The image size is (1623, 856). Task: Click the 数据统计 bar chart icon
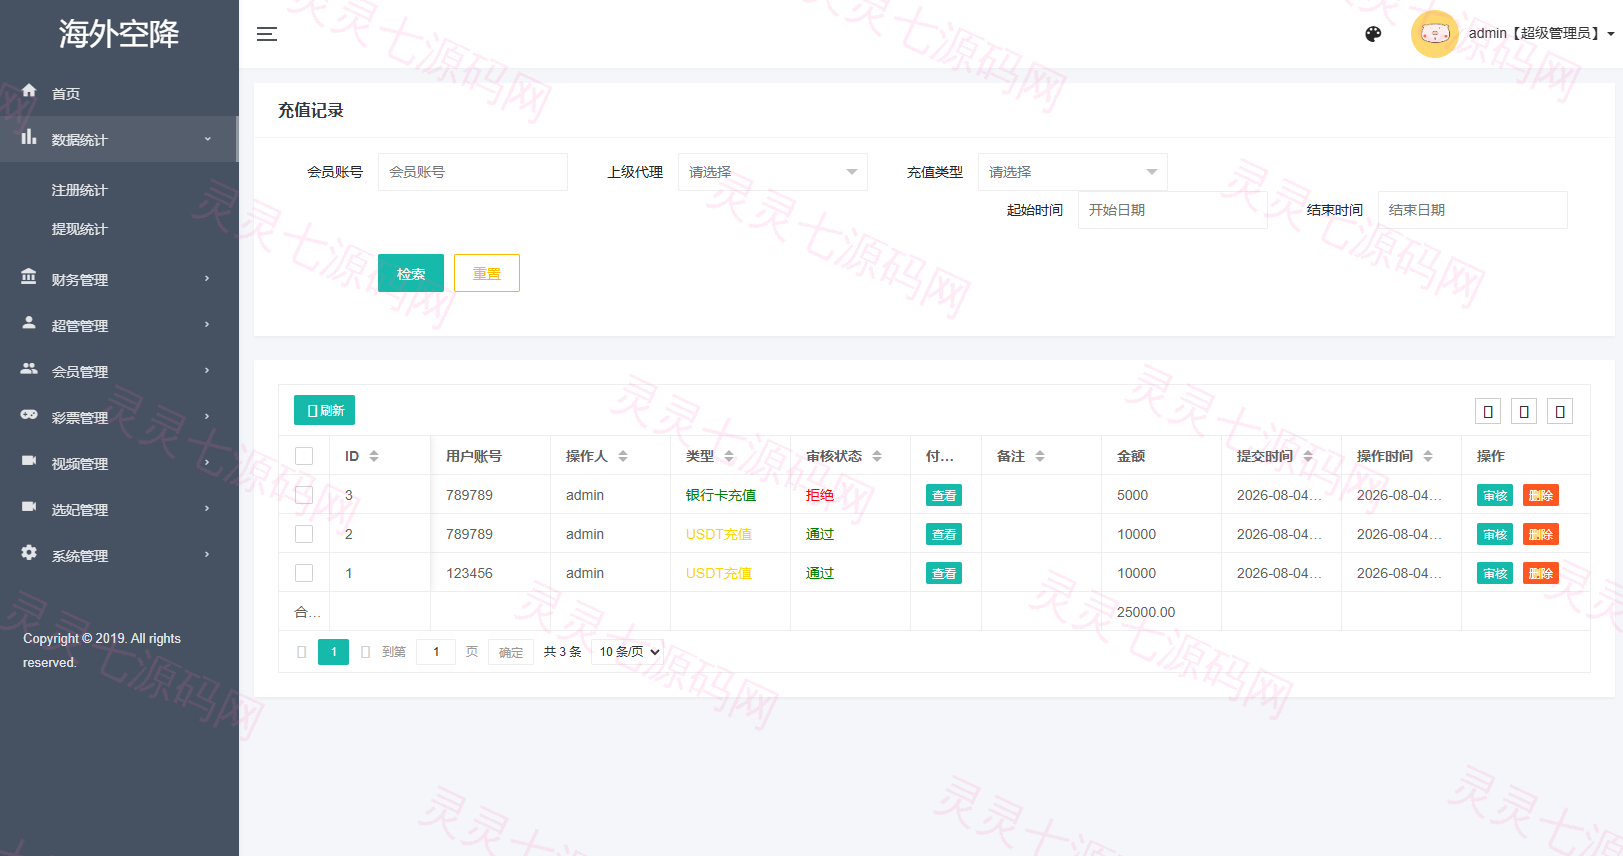(x=29, y=137)
